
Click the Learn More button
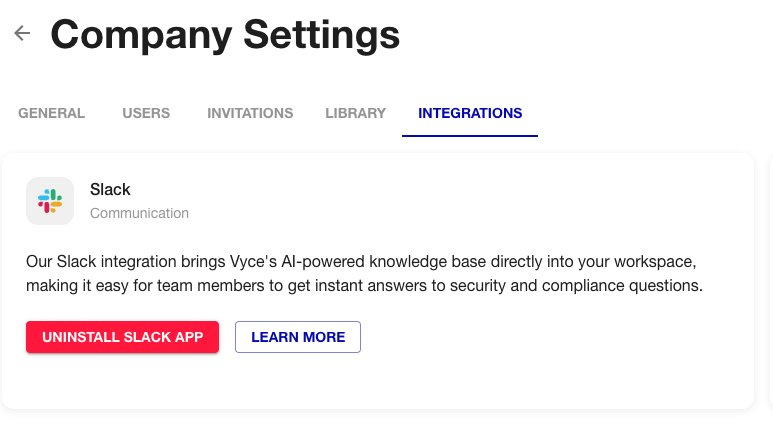click(298, 337)
